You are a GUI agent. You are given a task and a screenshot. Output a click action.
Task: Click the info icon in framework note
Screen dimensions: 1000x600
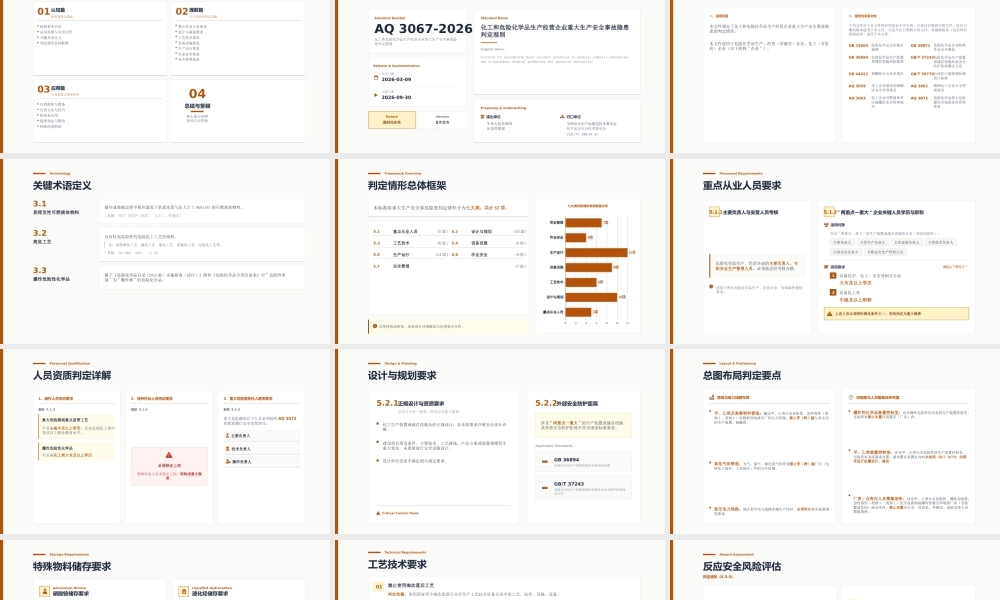pos(375,326)
